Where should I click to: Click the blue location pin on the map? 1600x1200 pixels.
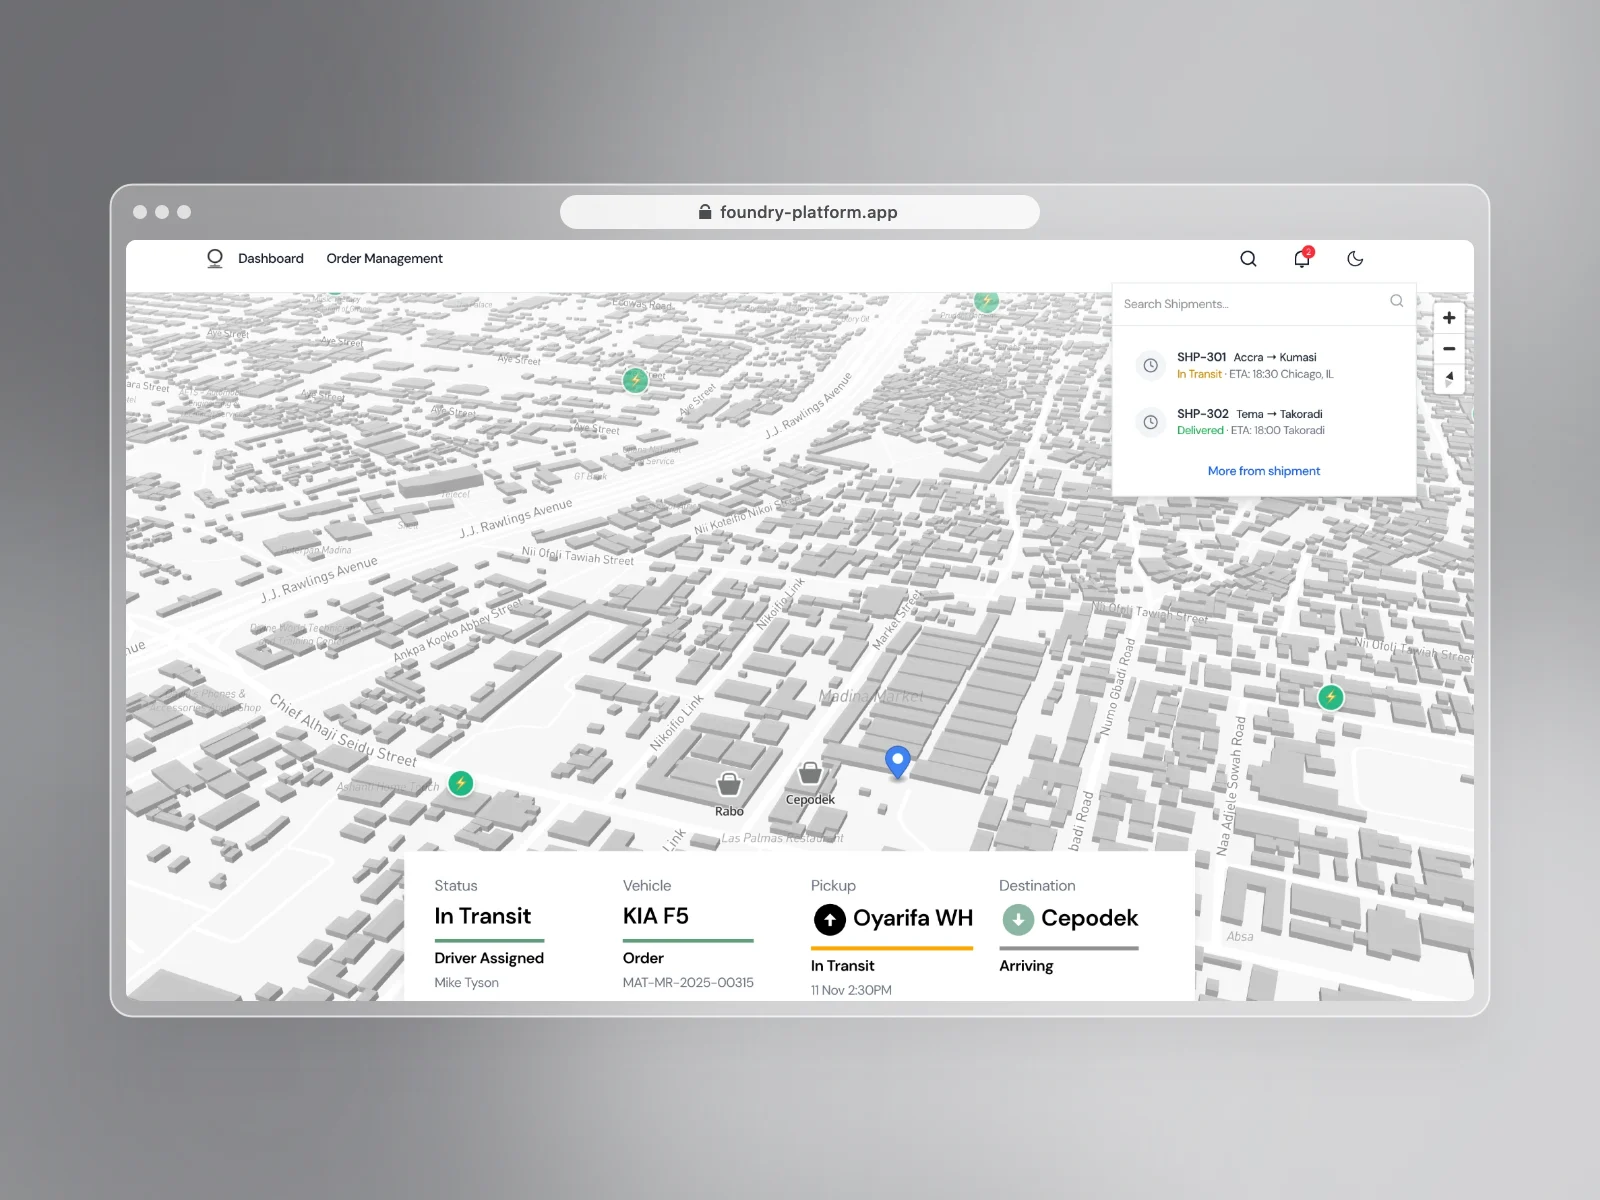click(898, 763)
